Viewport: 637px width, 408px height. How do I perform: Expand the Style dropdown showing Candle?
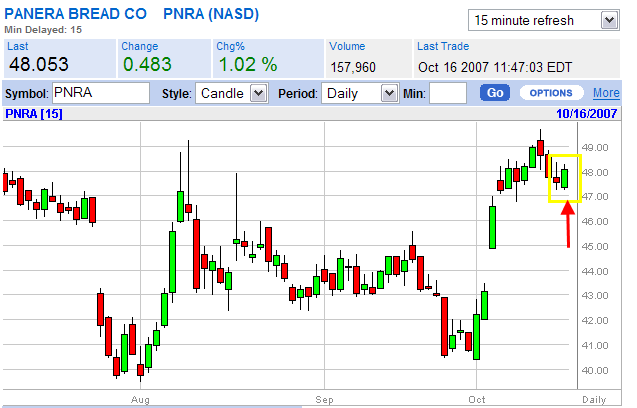tap(232, 93)
